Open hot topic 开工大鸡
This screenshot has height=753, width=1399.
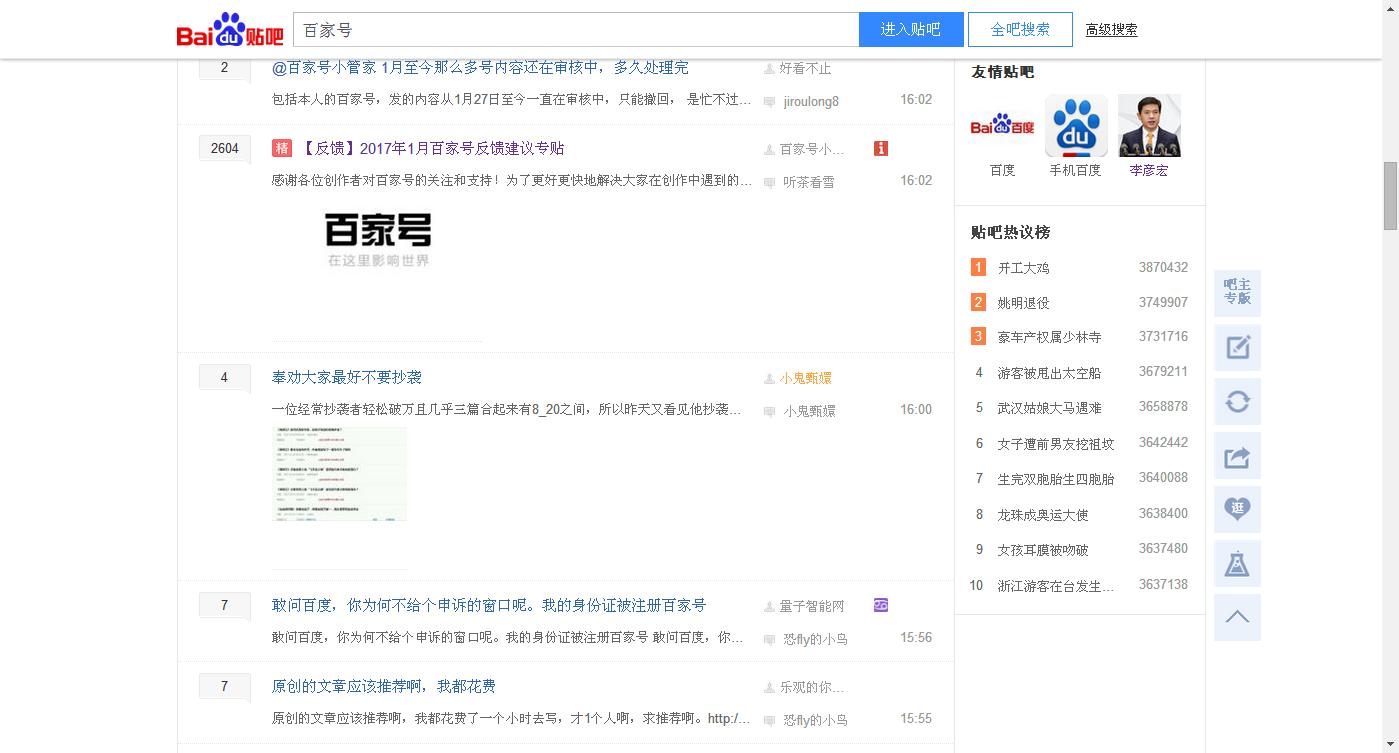1023,268
